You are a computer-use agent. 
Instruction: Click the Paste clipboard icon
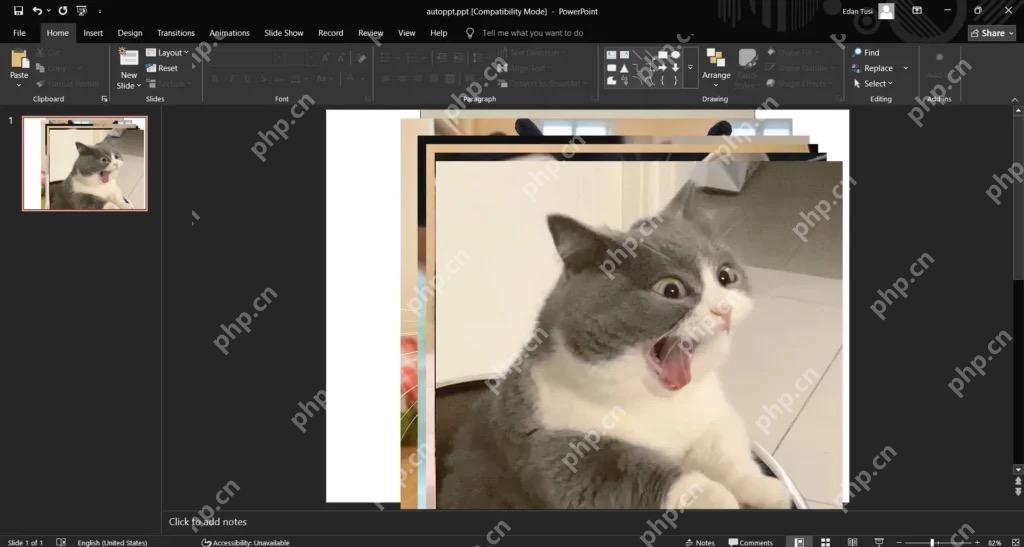pyautogui.click(x=20, y=59)
